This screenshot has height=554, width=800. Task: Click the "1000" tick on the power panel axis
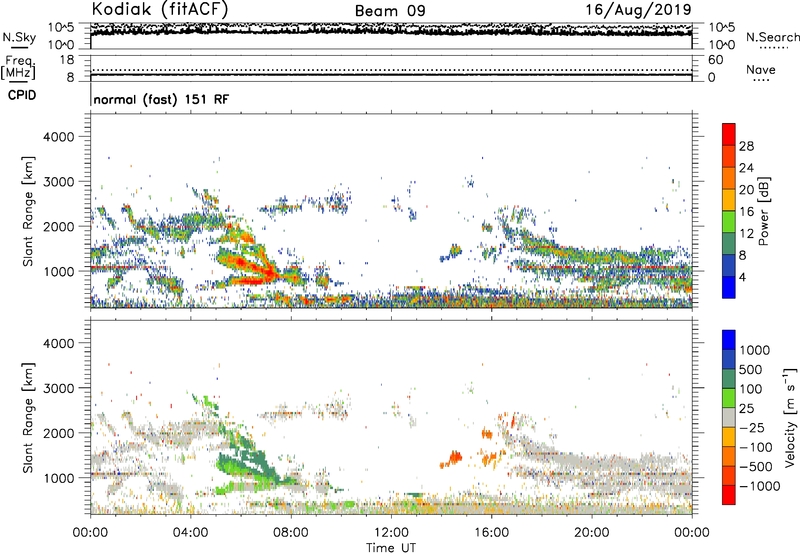58,271
